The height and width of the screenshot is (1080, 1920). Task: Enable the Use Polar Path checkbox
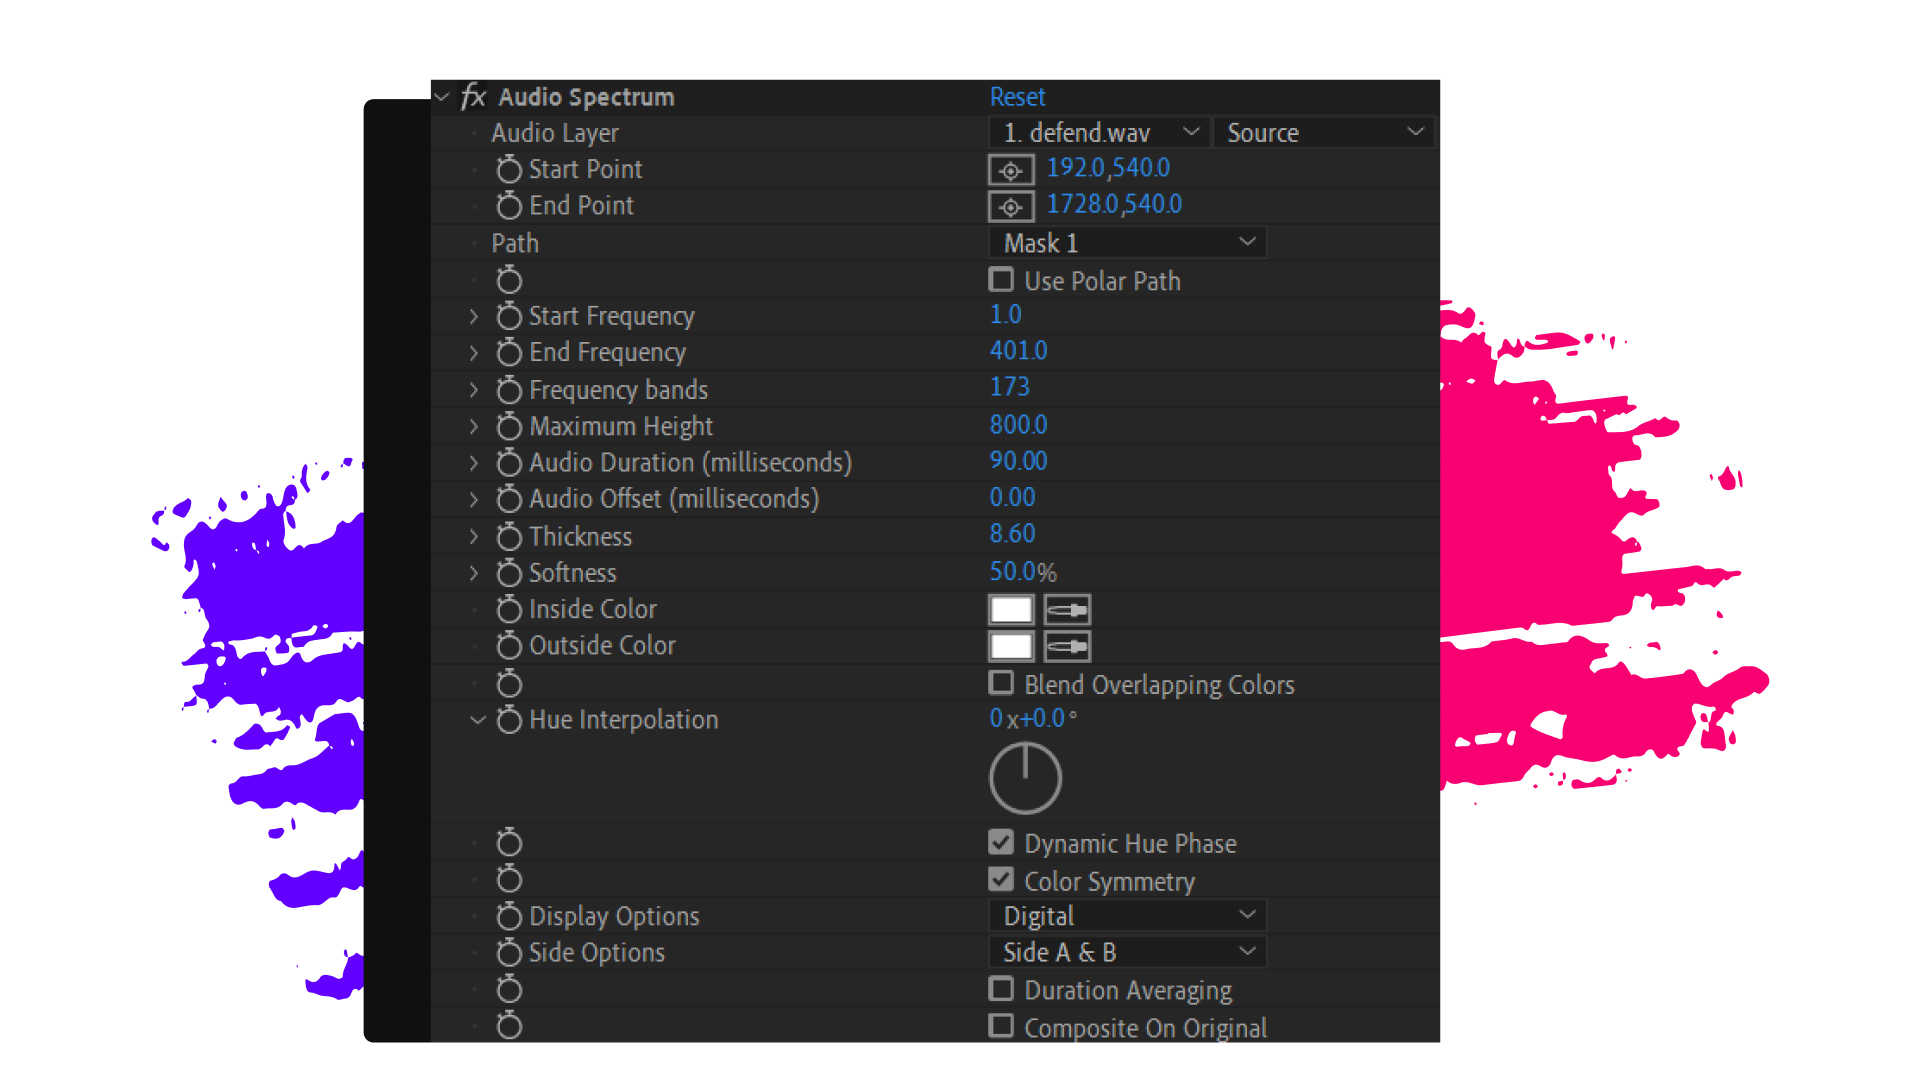click(x=1001, y=279)
